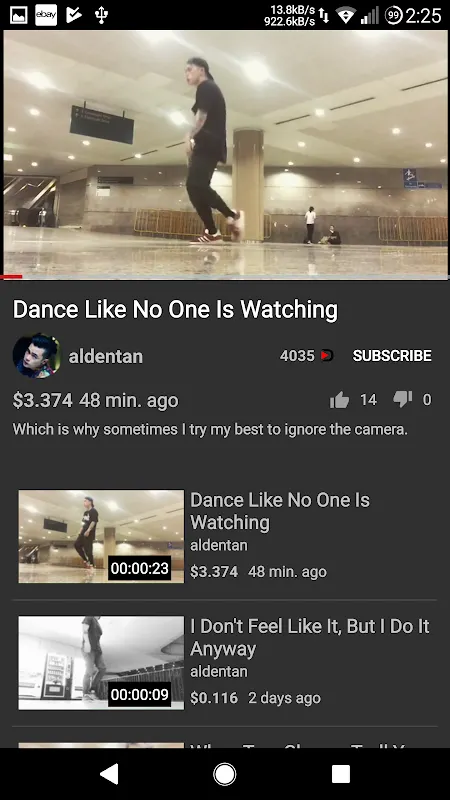Select 'I Don't Feel Like It' video title
The height and width of the screenshot is (800, 450).
310,637
